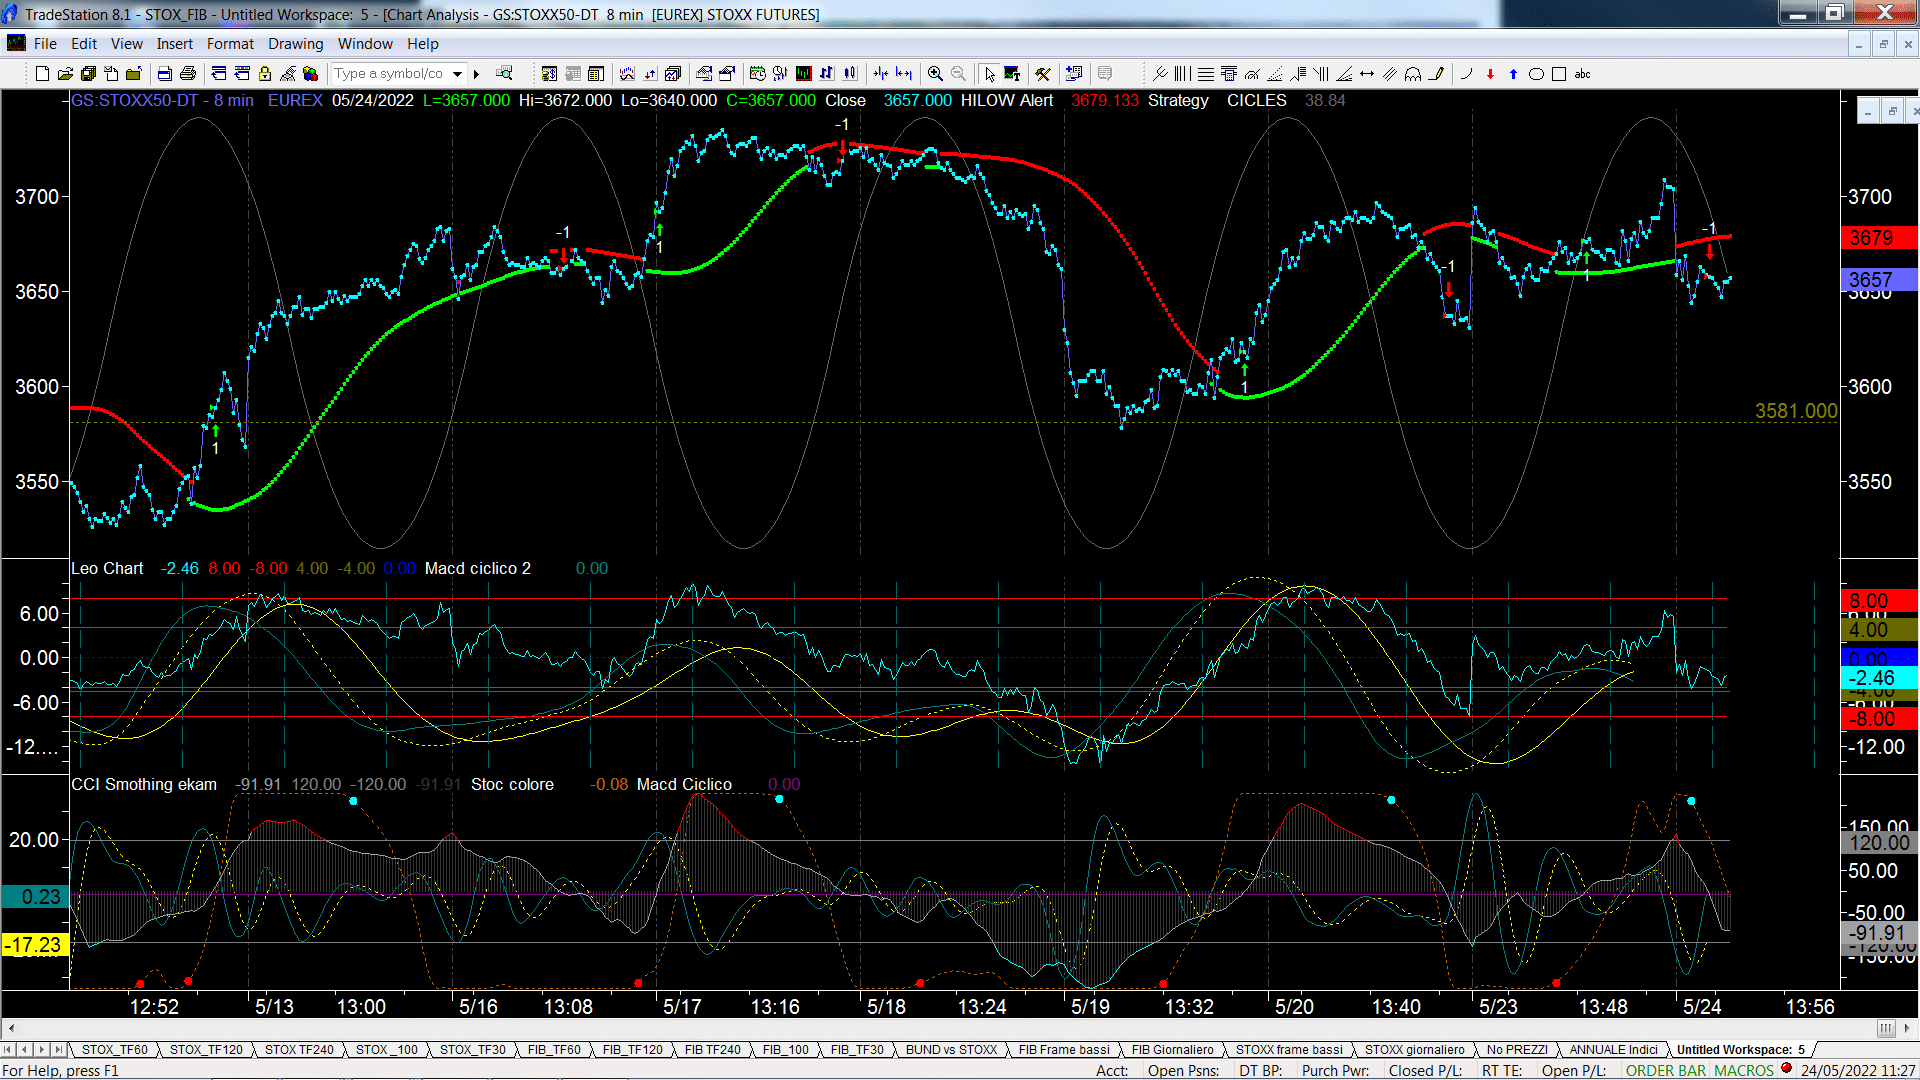
Task: Switch to the No PREZZI tab
Action: 1517,1049
